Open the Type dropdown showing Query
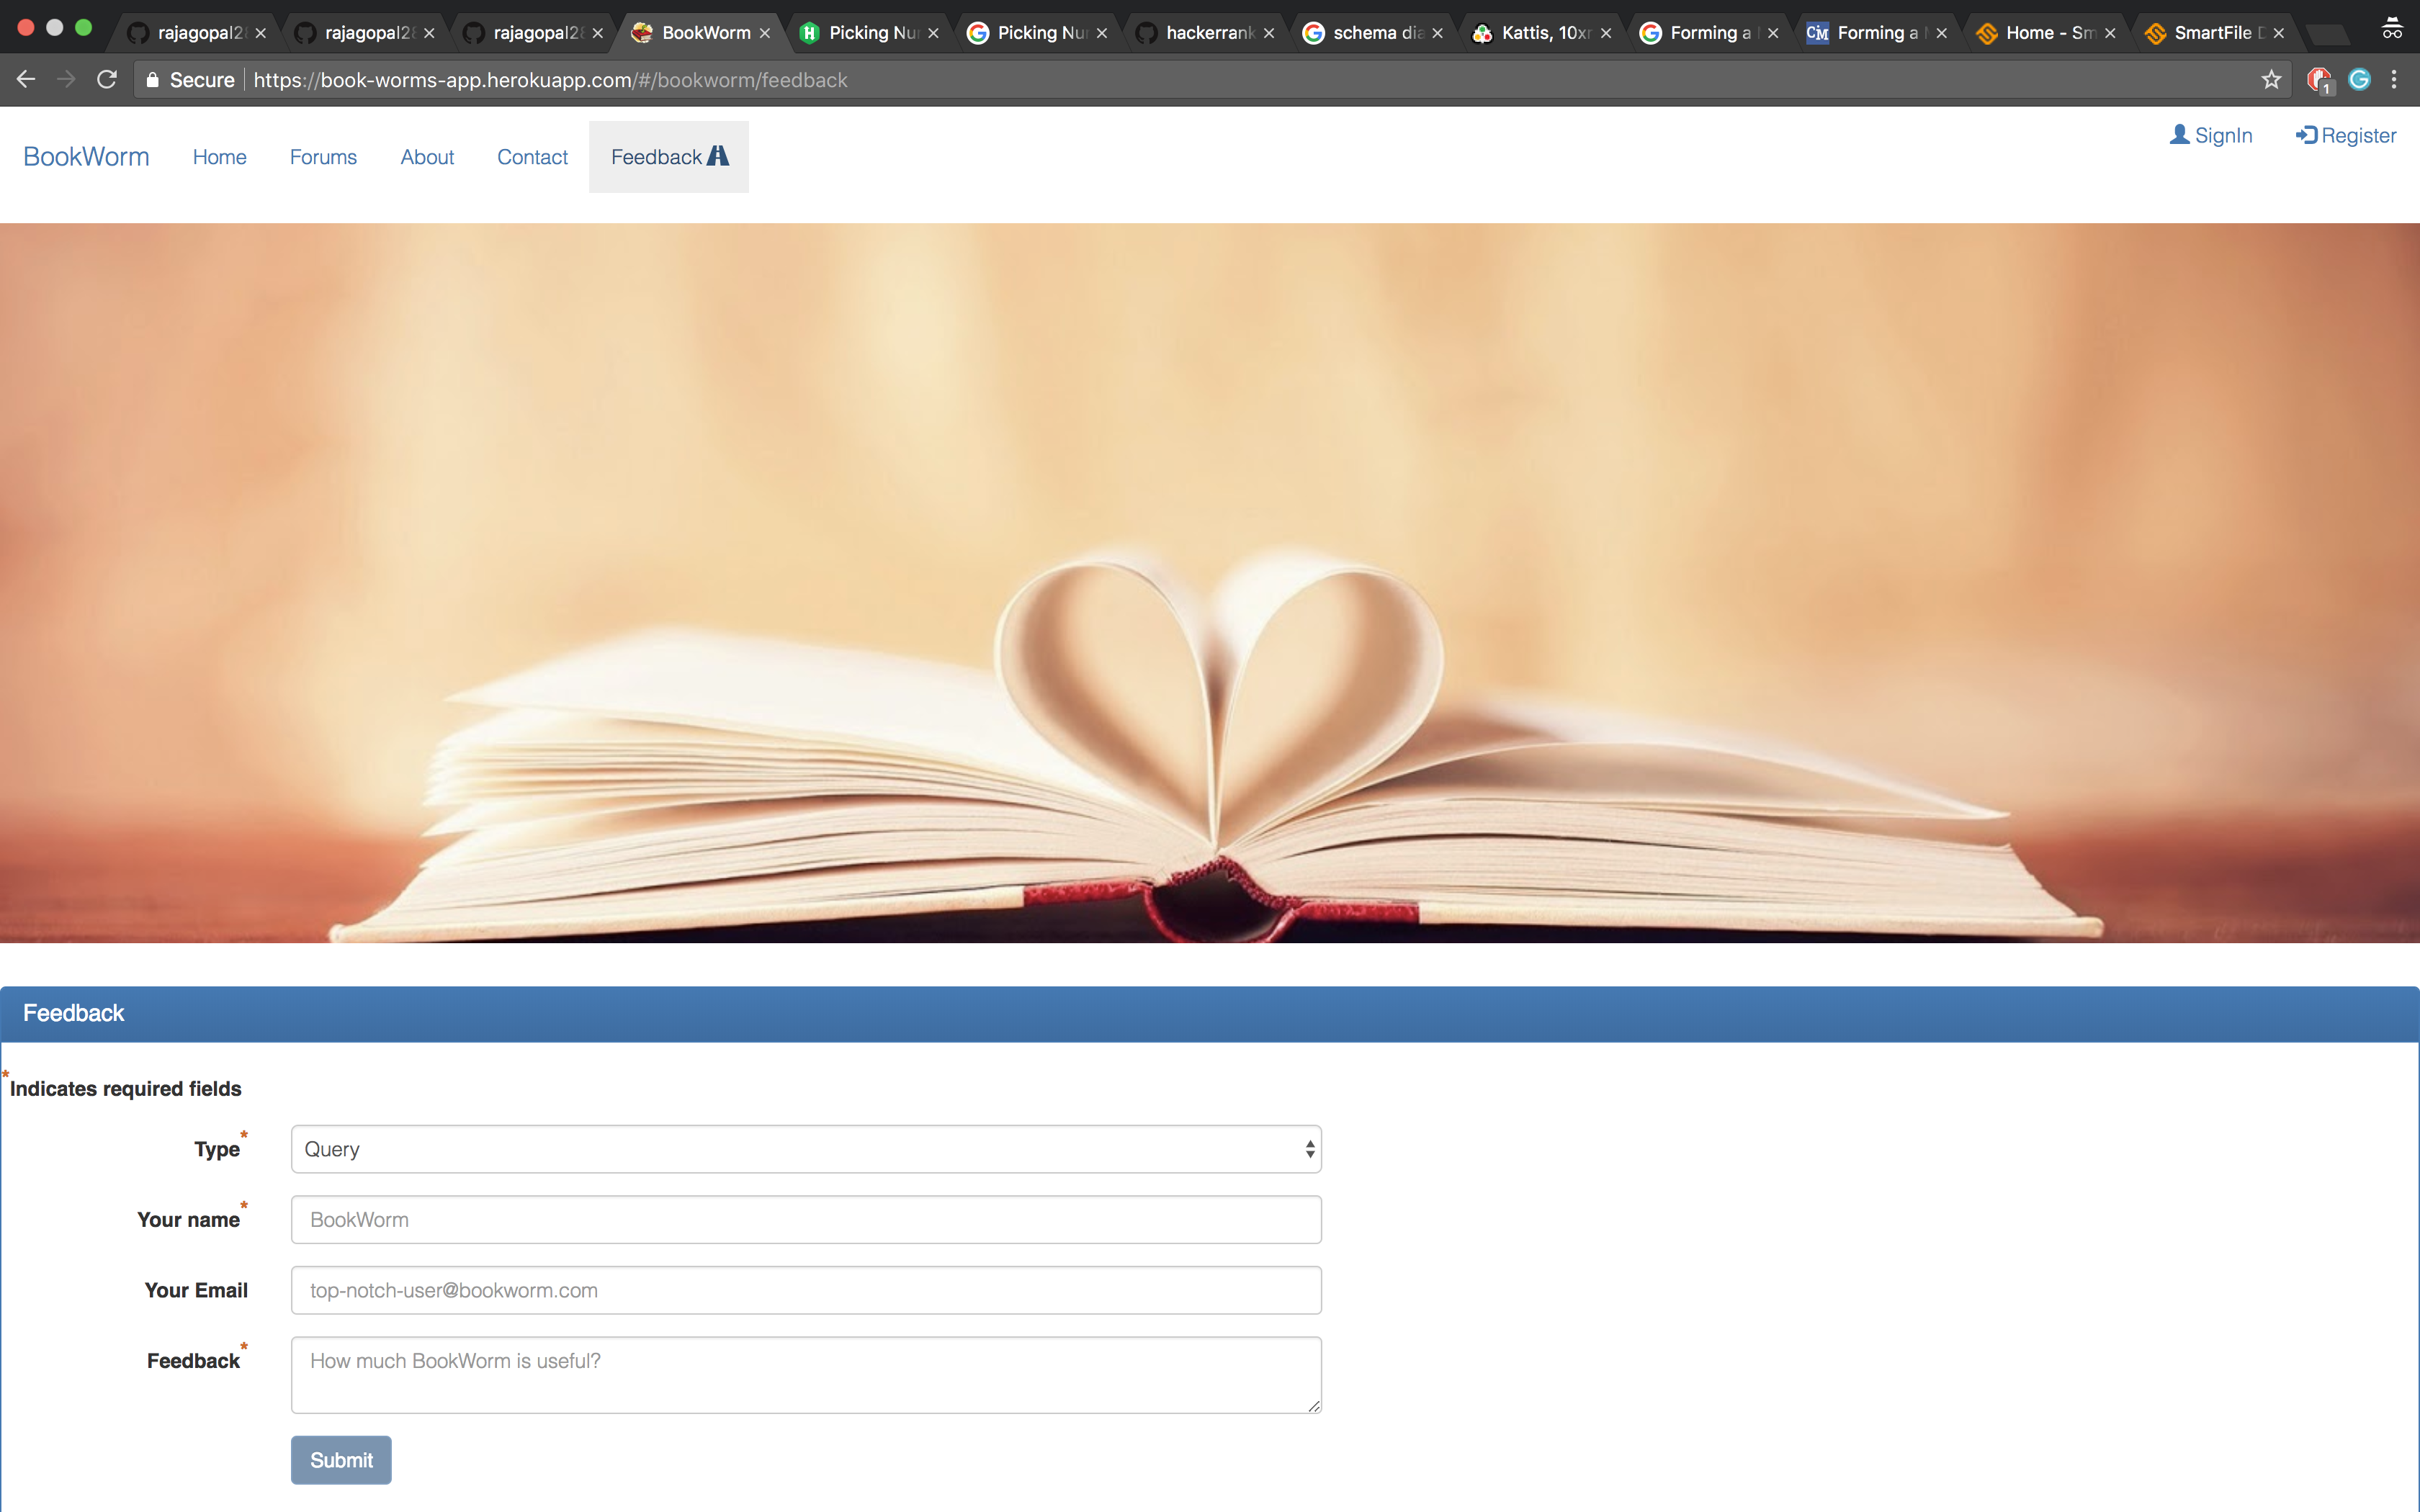The image size is (2420, 1512). (805, 1149)
